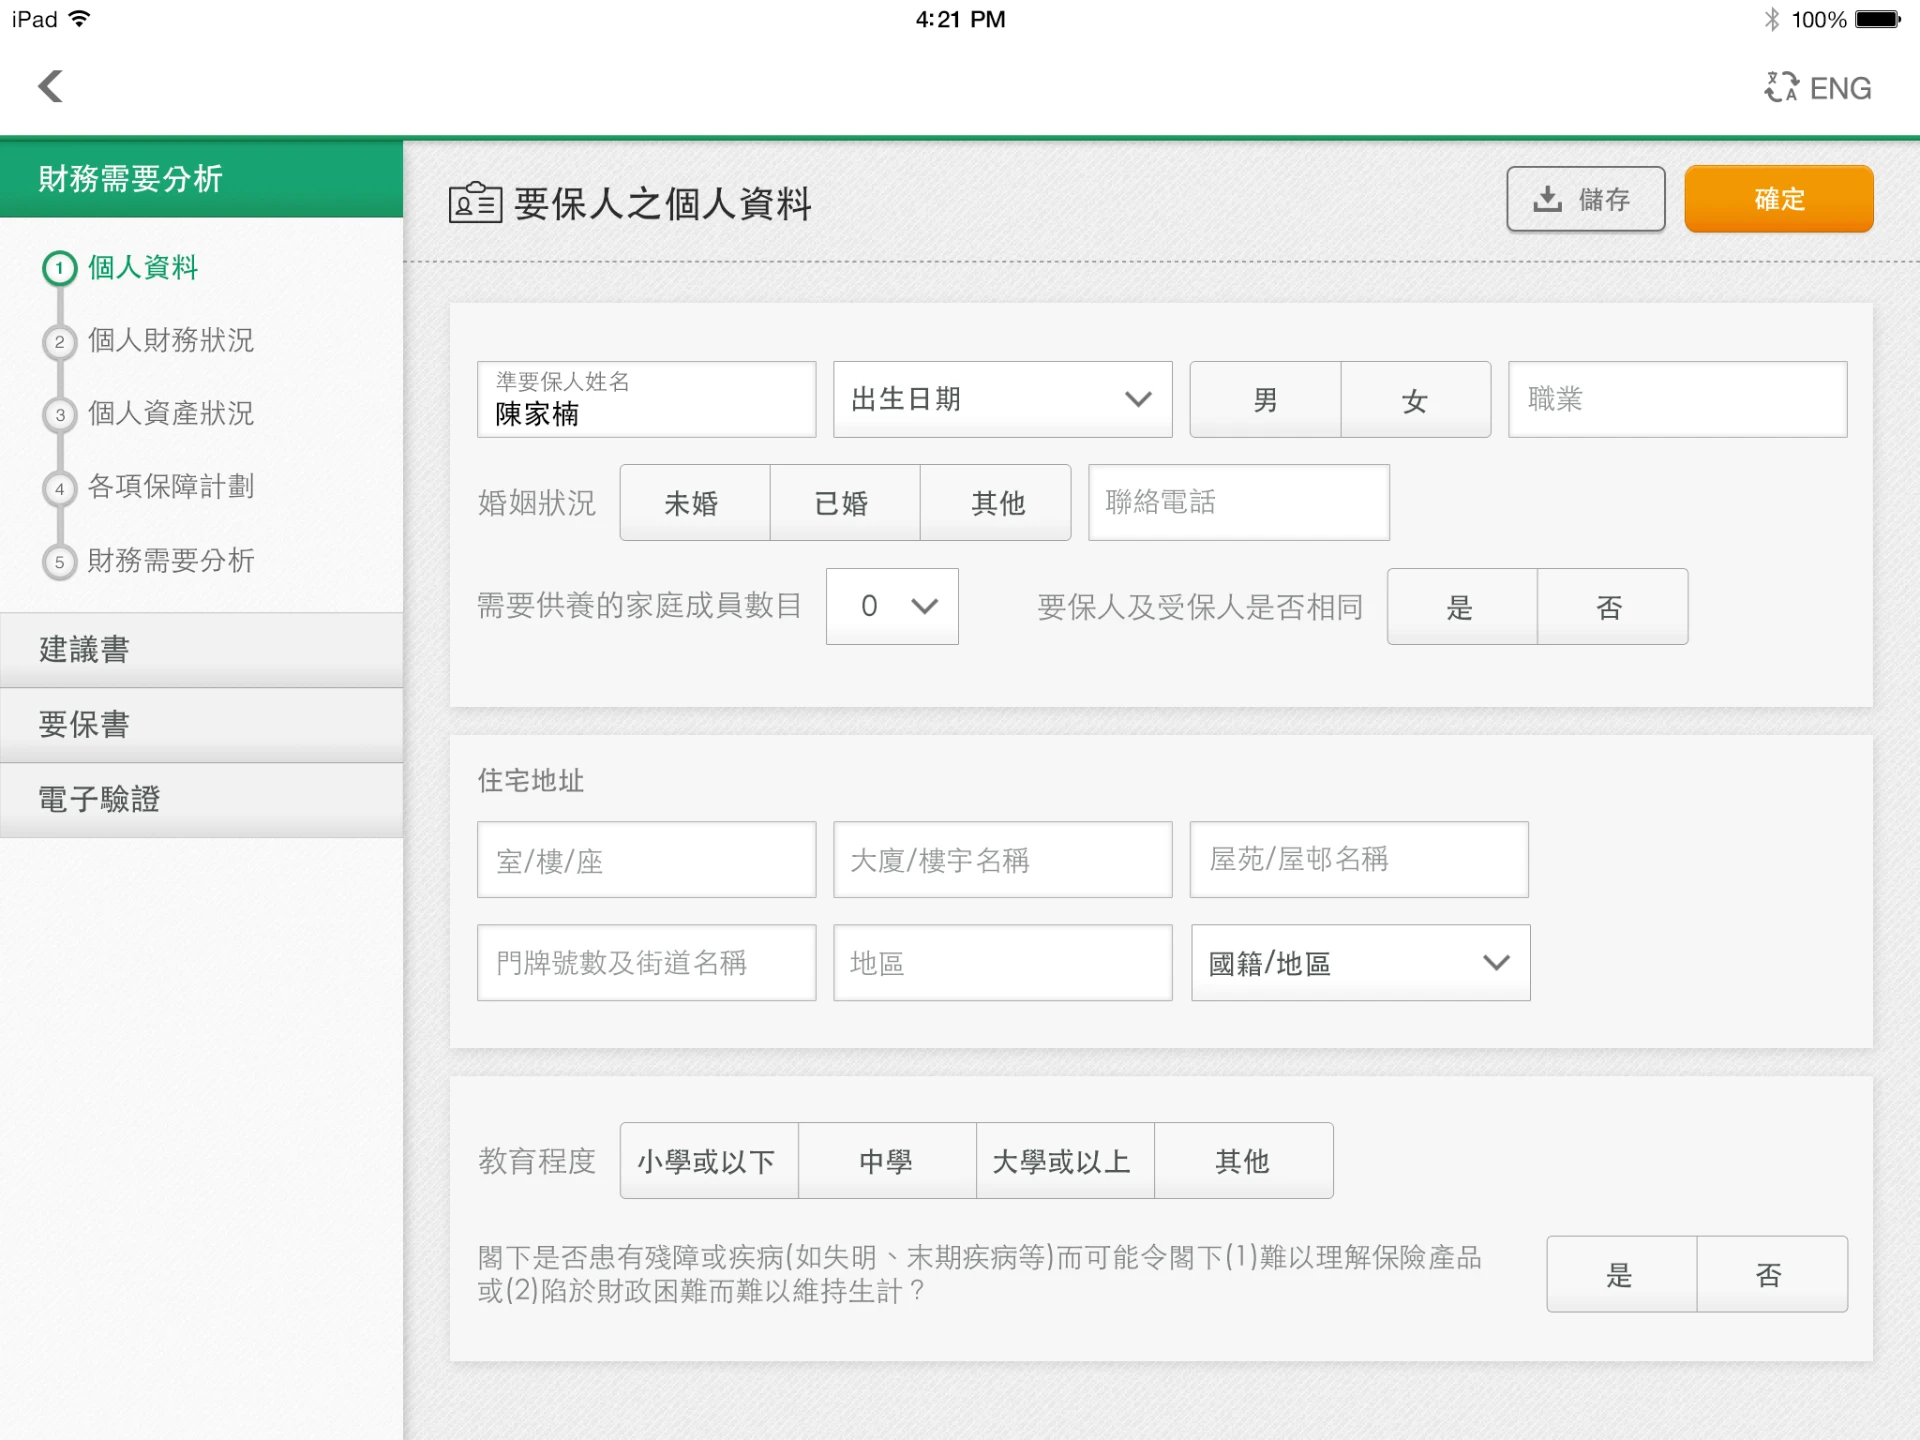The width and height of the screenshot is (1920, 1440).
Task: Open the 建議書 section
Action: (x=201, y=650)
